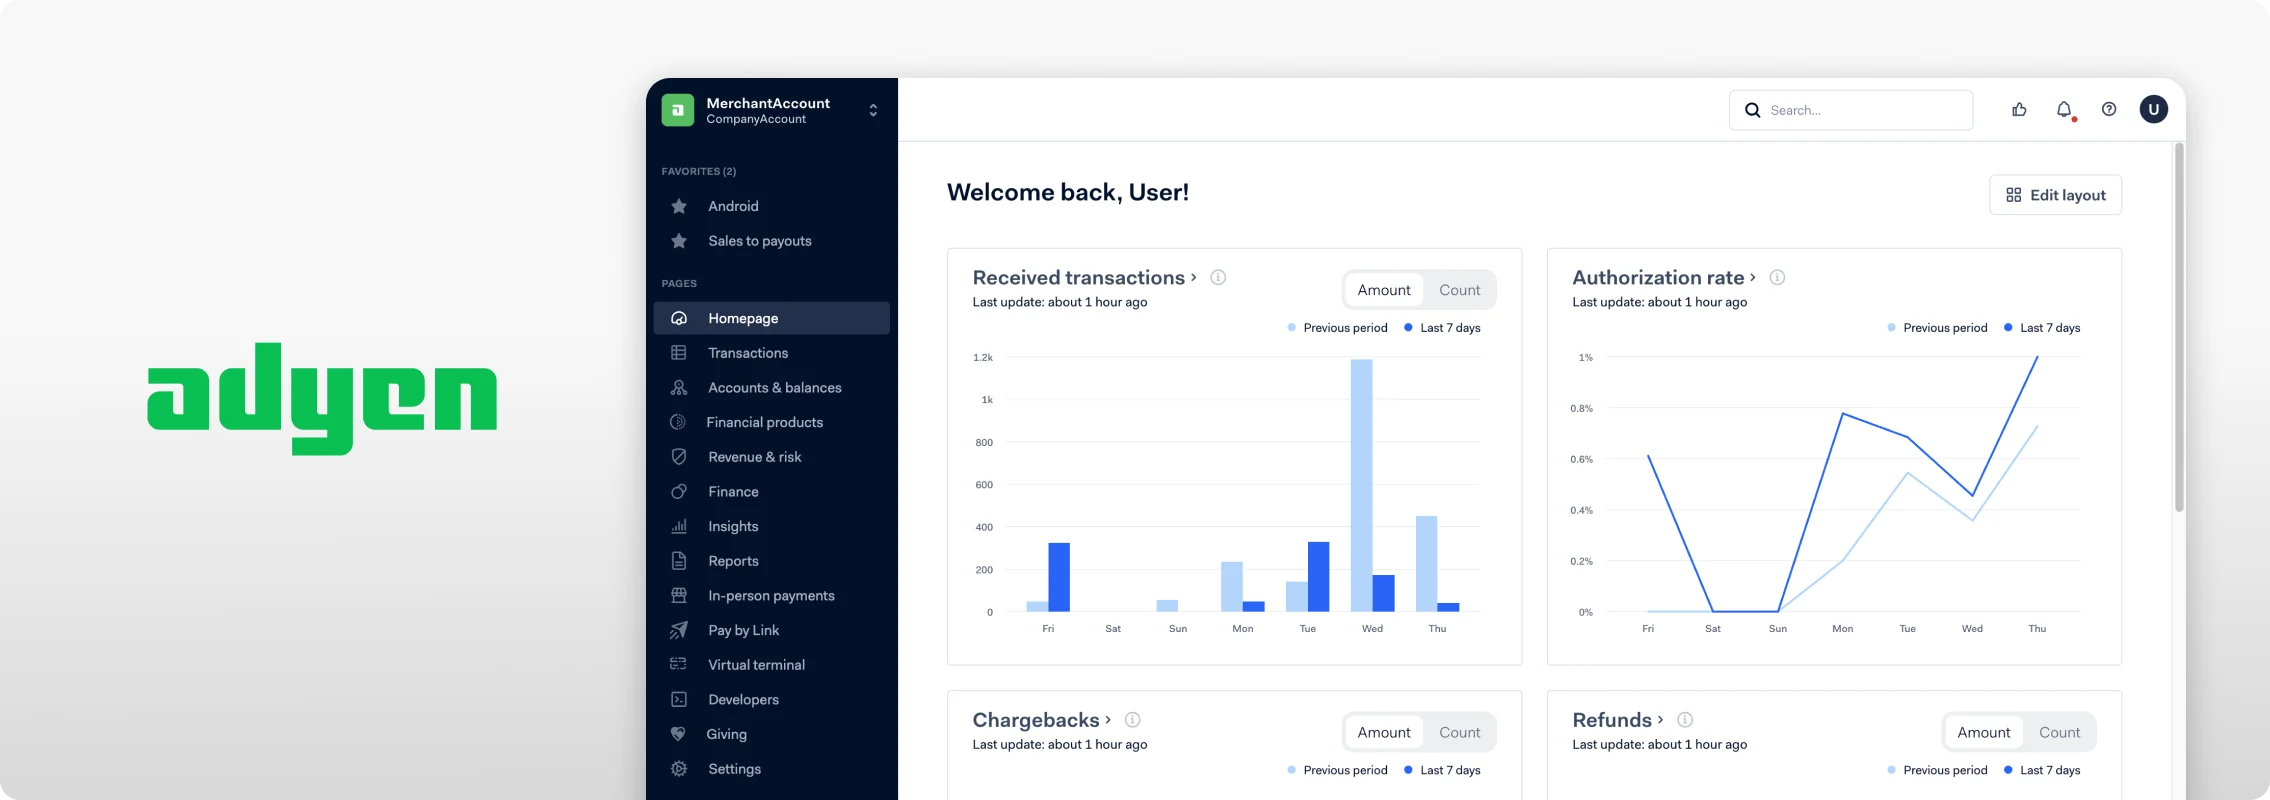Open the Developers page label

pyautogui.click(x=743, y=700)
